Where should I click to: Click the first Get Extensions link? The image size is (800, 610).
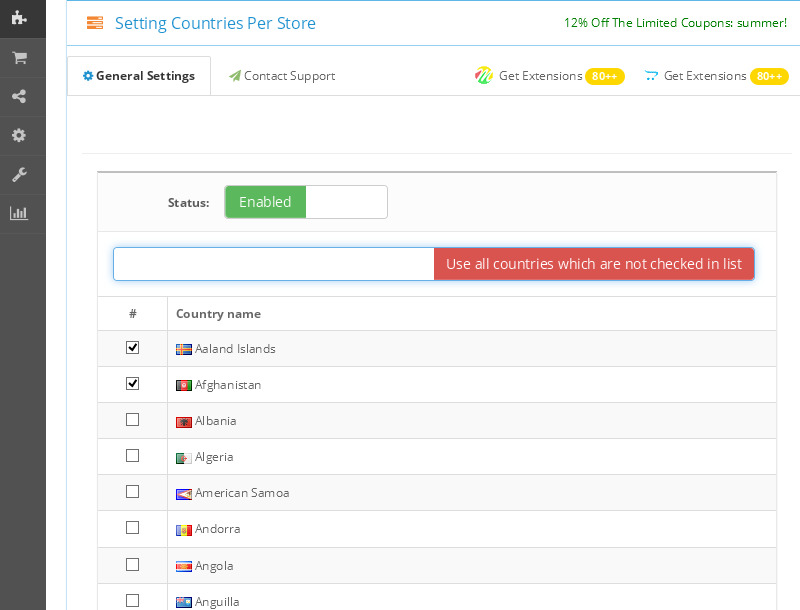[x=539, y=76]
